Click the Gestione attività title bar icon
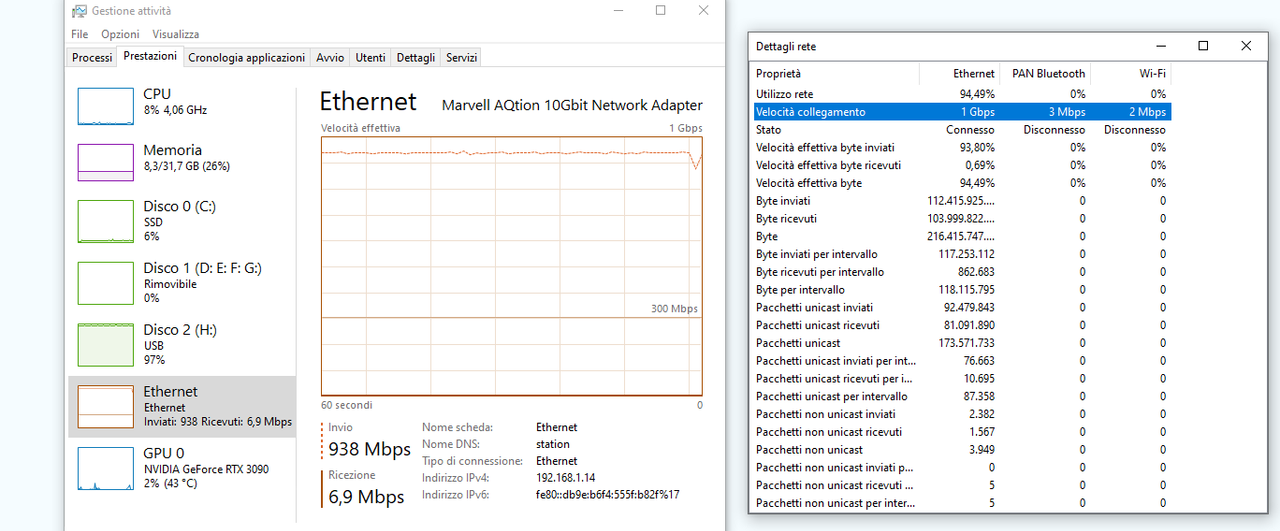 point(79,11)
